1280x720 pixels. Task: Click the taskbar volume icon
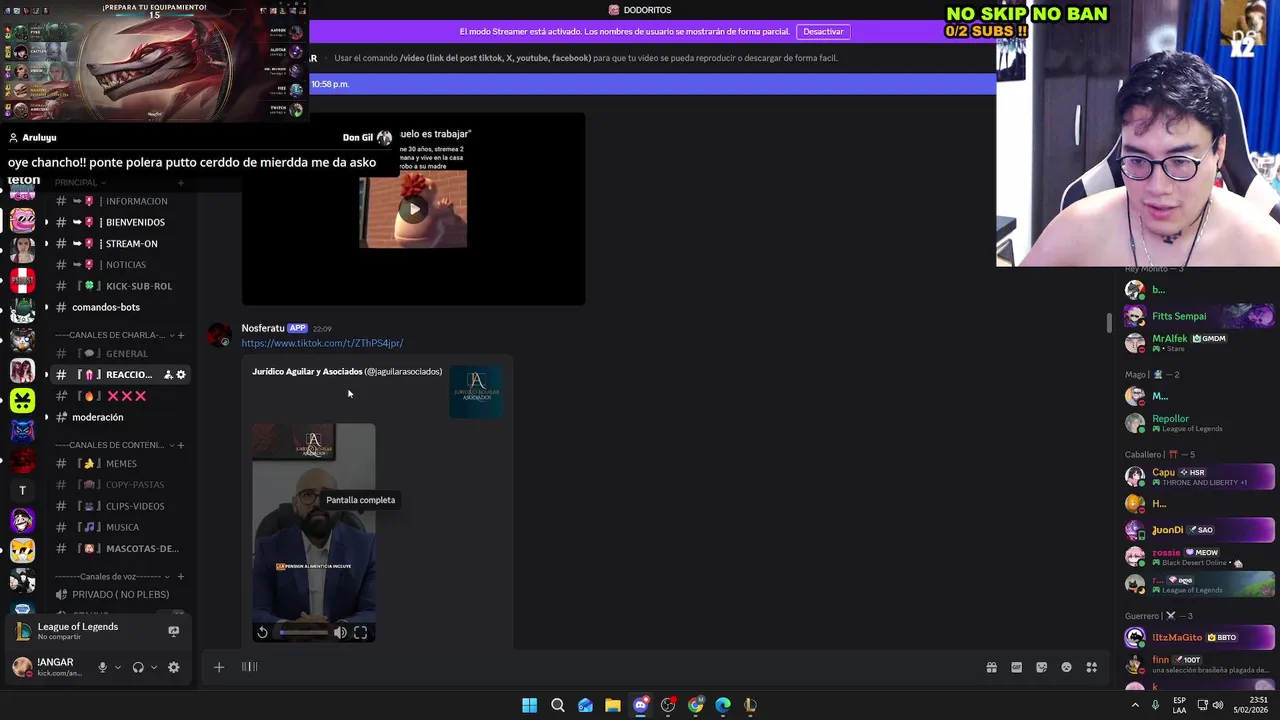click(1218, 705)
